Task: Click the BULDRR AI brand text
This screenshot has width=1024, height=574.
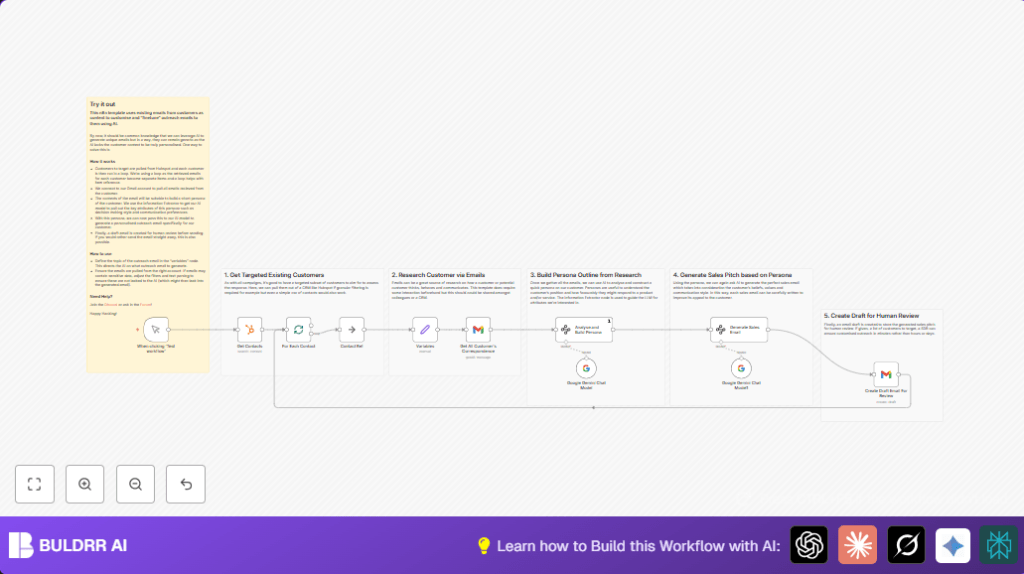Action: [83, 545]
